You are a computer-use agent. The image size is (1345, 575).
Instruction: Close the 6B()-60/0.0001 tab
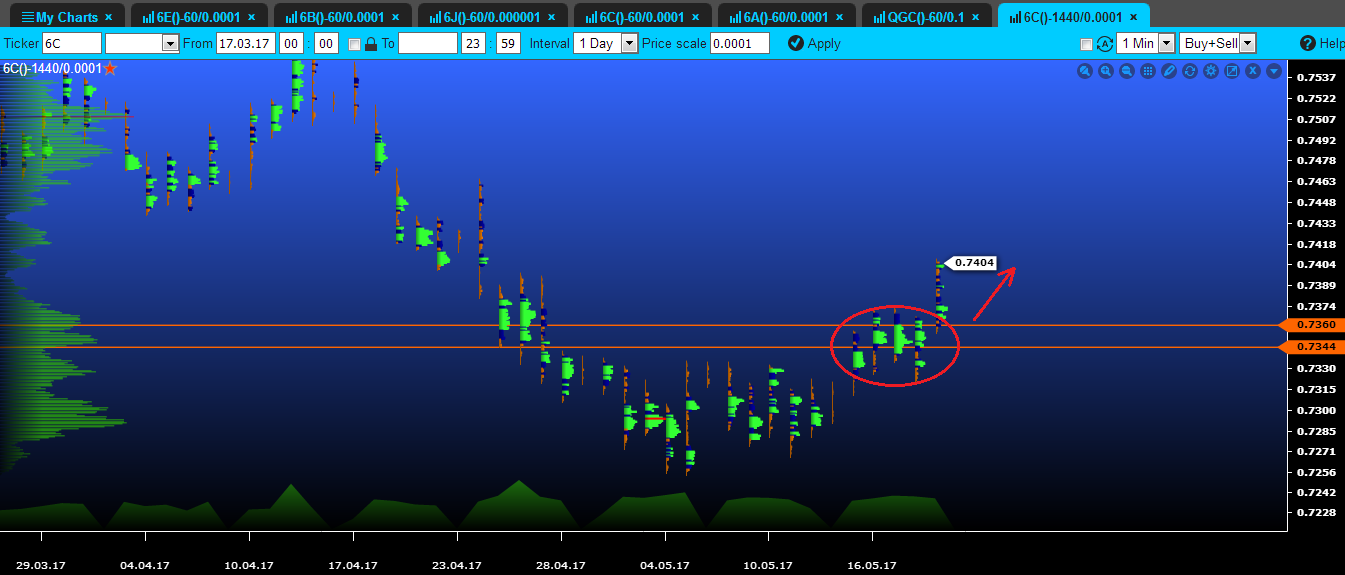[x=394, y=17]
